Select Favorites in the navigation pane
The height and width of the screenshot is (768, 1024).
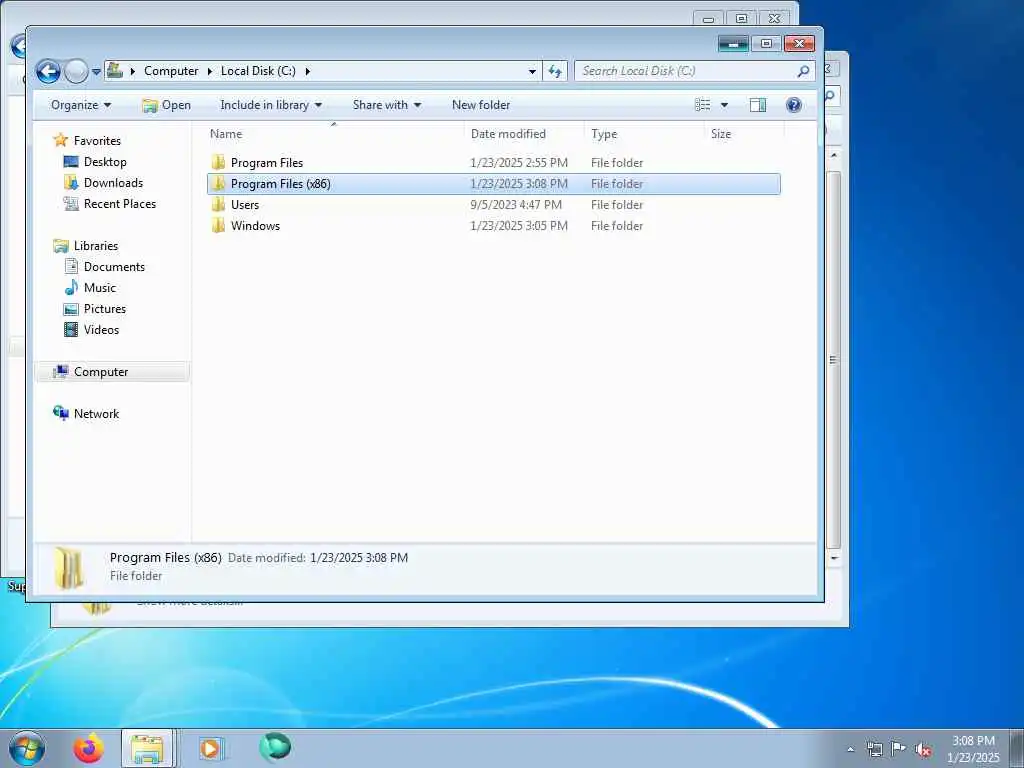pyautogui.click(x=97, y=140)
